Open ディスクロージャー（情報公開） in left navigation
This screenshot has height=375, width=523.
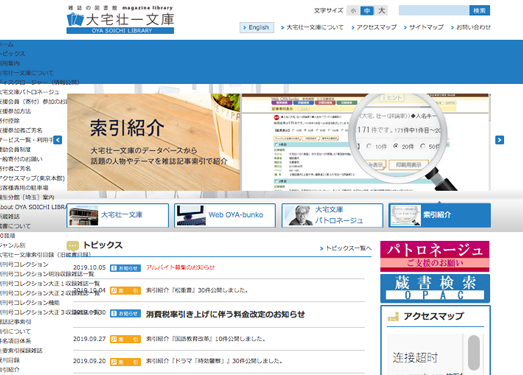(39, 82)
